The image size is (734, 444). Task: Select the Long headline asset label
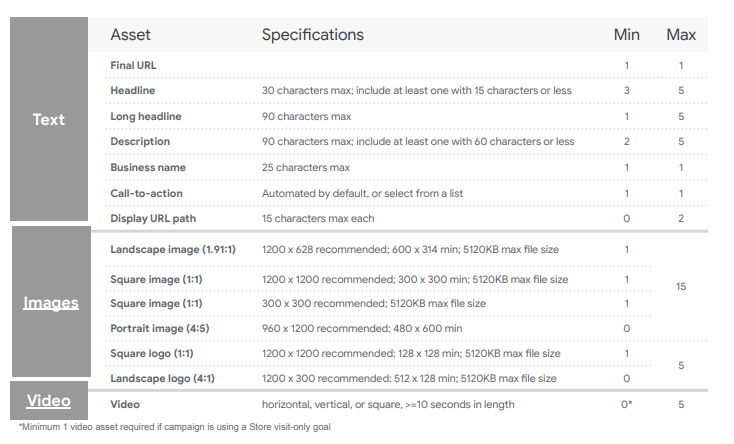coord(146,116)
